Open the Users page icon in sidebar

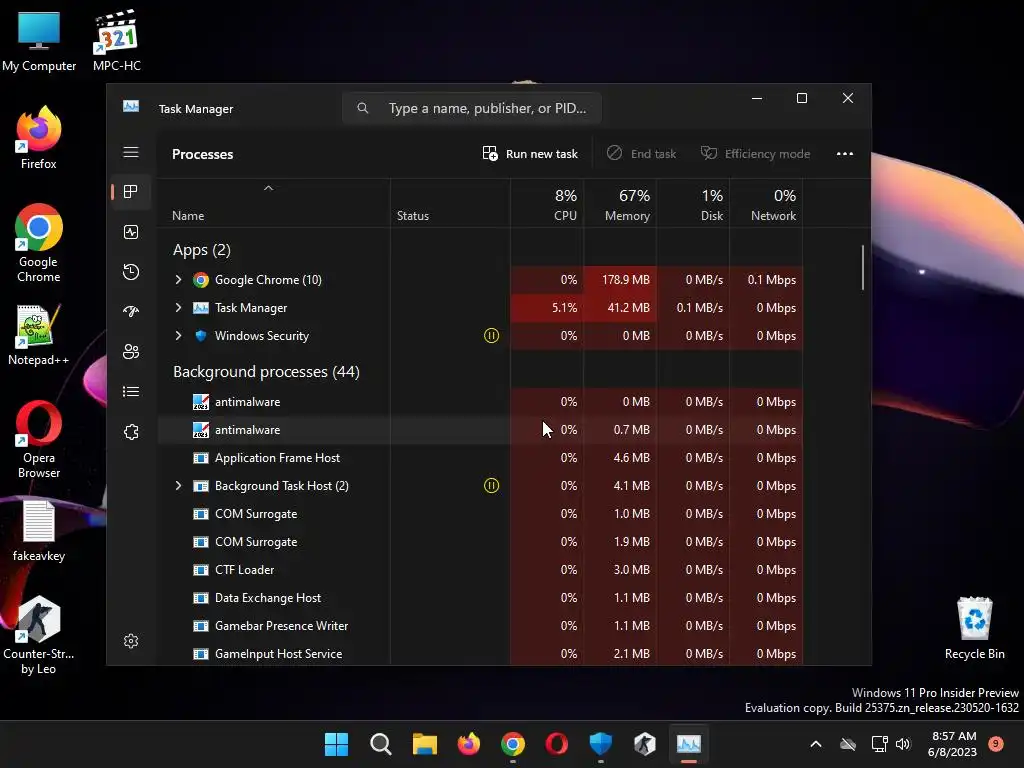coord(131,351)
